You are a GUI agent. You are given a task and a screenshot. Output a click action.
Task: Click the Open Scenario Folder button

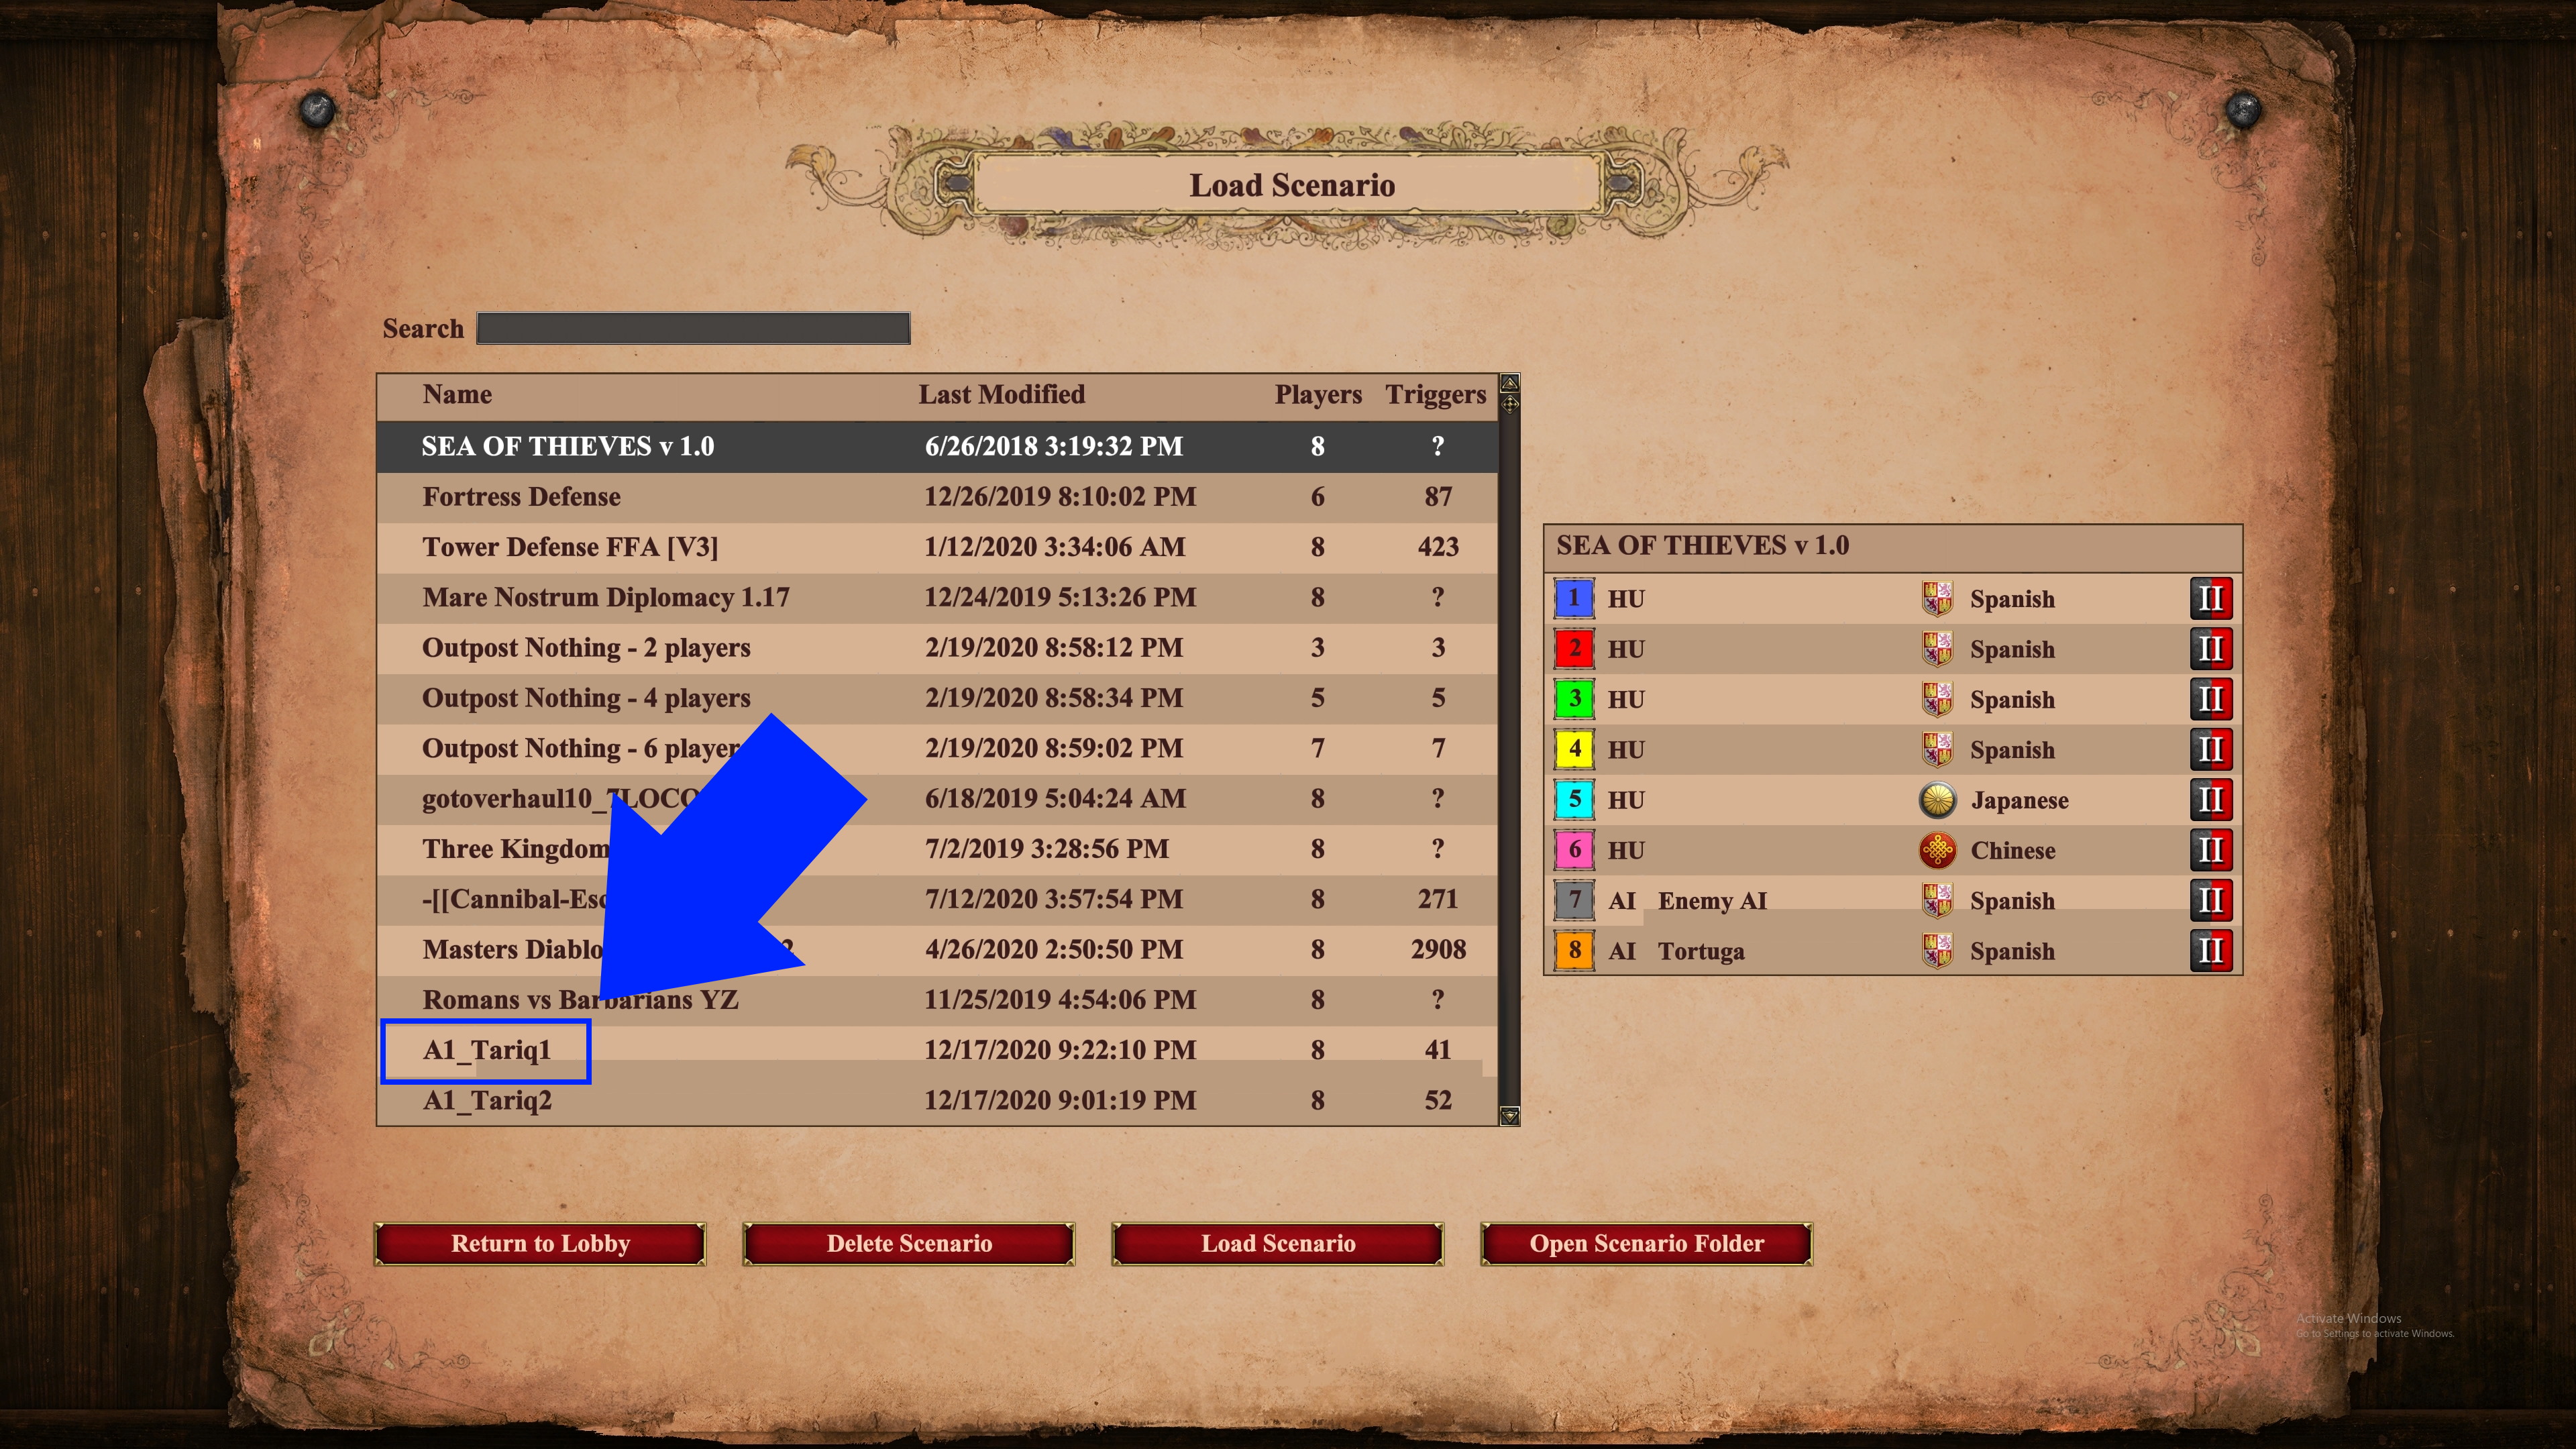1646,1244
